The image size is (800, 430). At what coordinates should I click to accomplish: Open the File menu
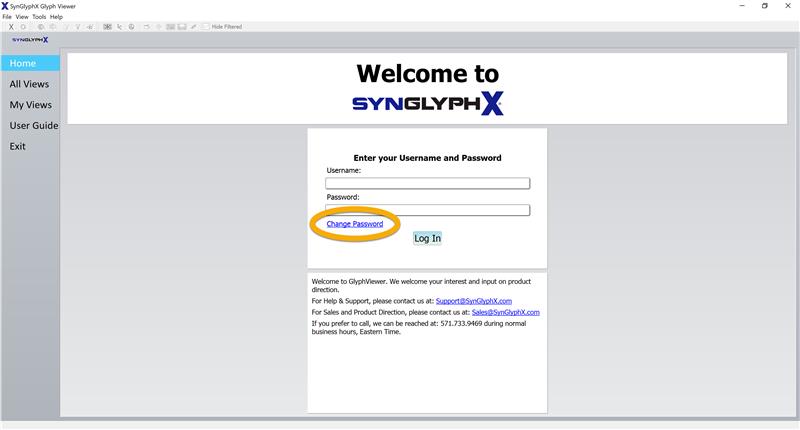(x=7, y=17)
